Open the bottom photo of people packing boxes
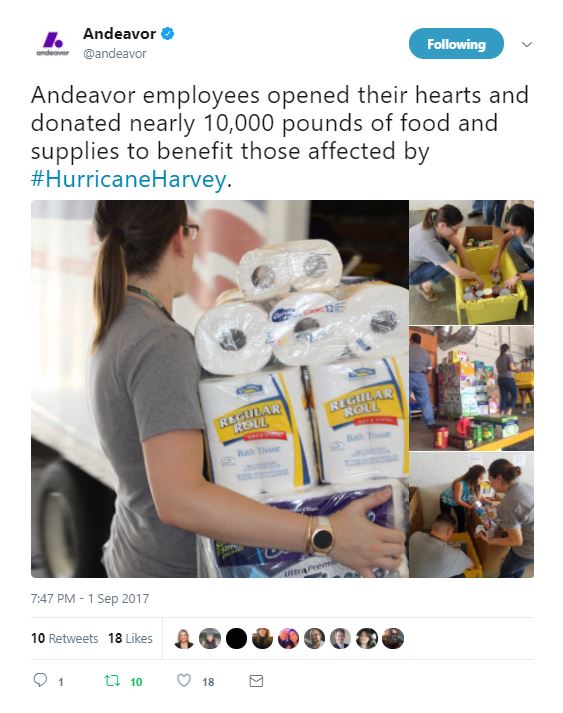Image resolution: width=563 pixels, height=713 pixels. (x=472, y=515)
